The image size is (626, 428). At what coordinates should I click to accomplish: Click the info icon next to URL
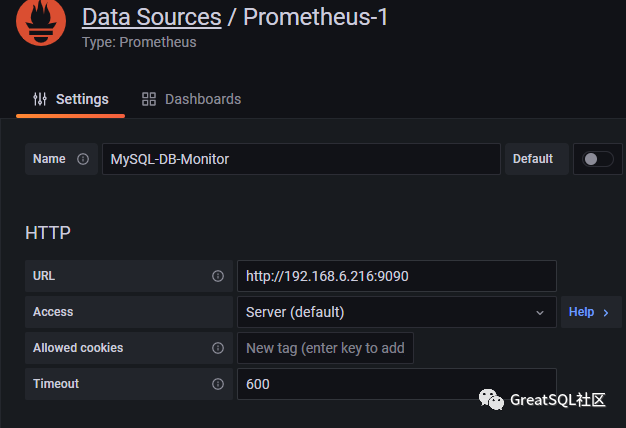217,276
